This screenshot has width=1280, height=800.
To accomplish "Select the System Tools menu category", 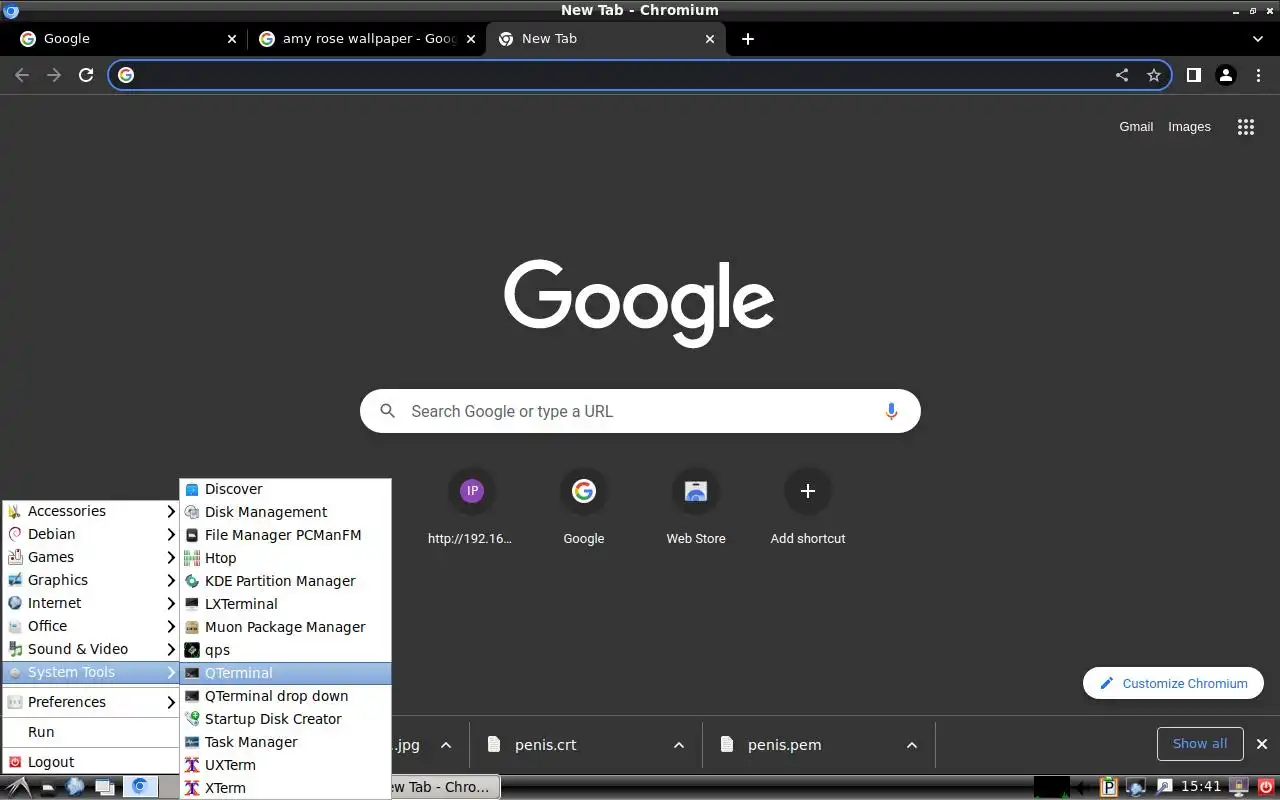I will click(x=91, y=672).
